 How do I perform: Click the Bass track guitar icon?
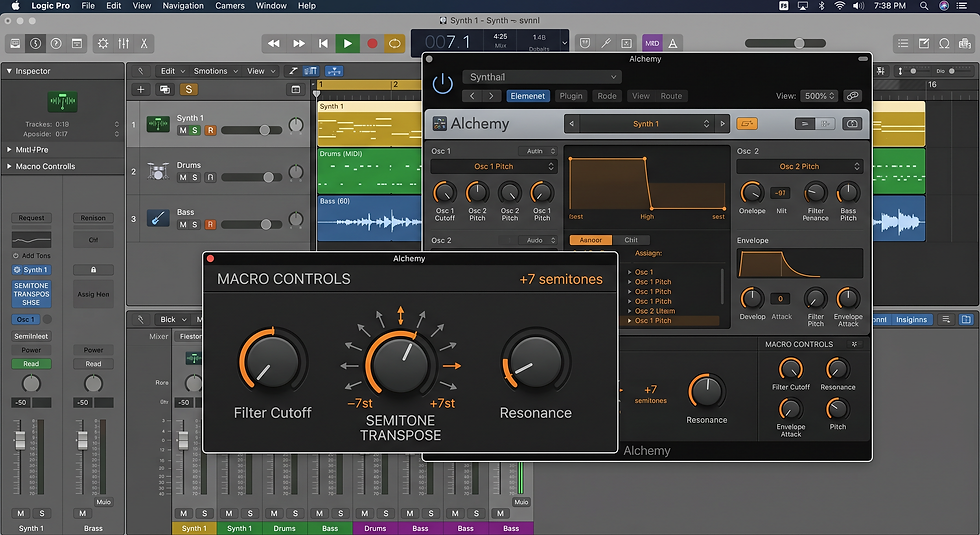(158, 218)
